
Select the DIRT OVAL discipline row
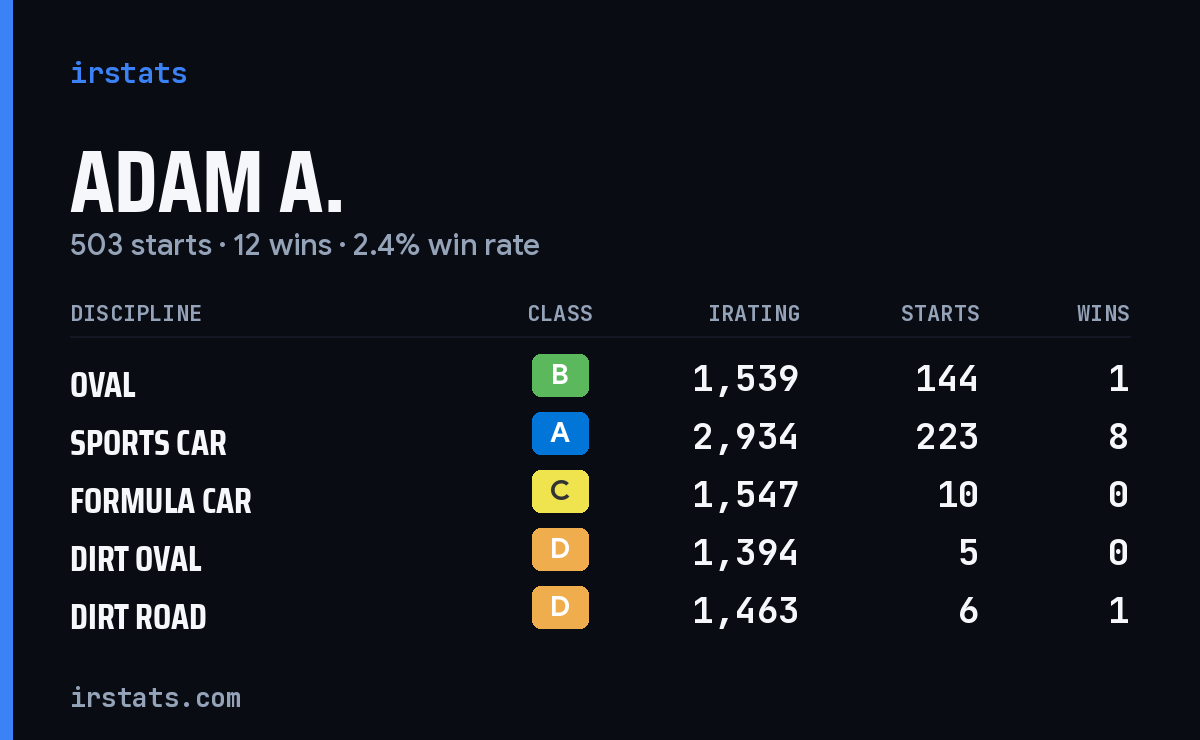coord(600,553)
